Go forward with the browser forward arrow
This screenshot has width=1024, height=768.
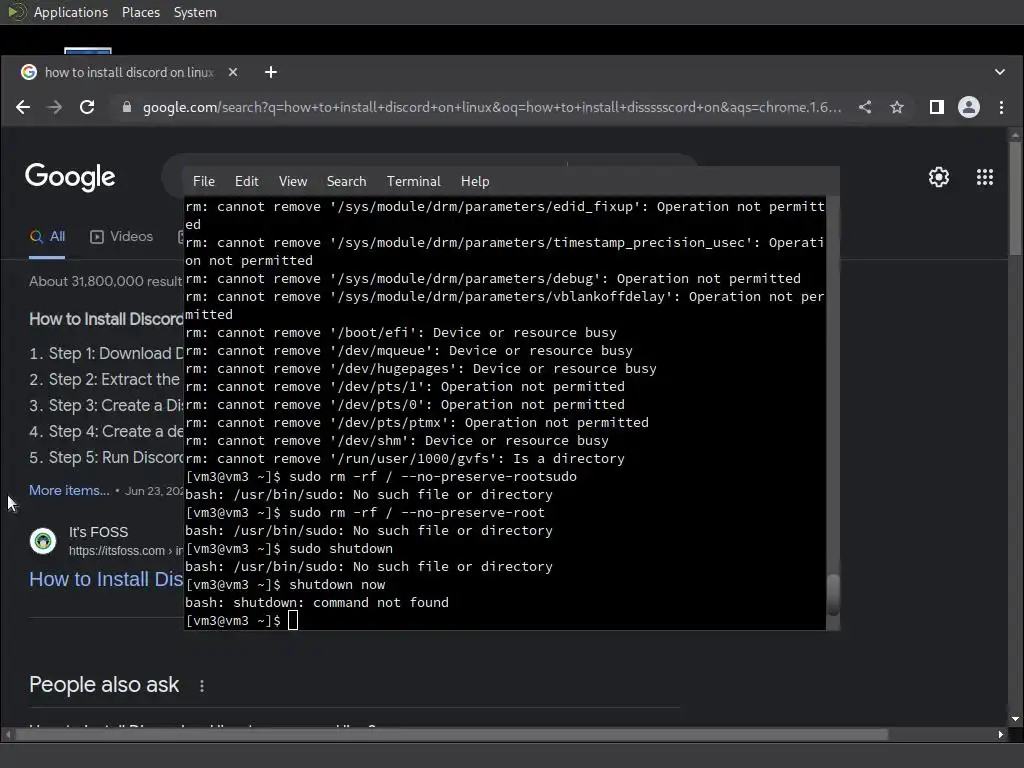pyautogui.click(x=55, y=107)
